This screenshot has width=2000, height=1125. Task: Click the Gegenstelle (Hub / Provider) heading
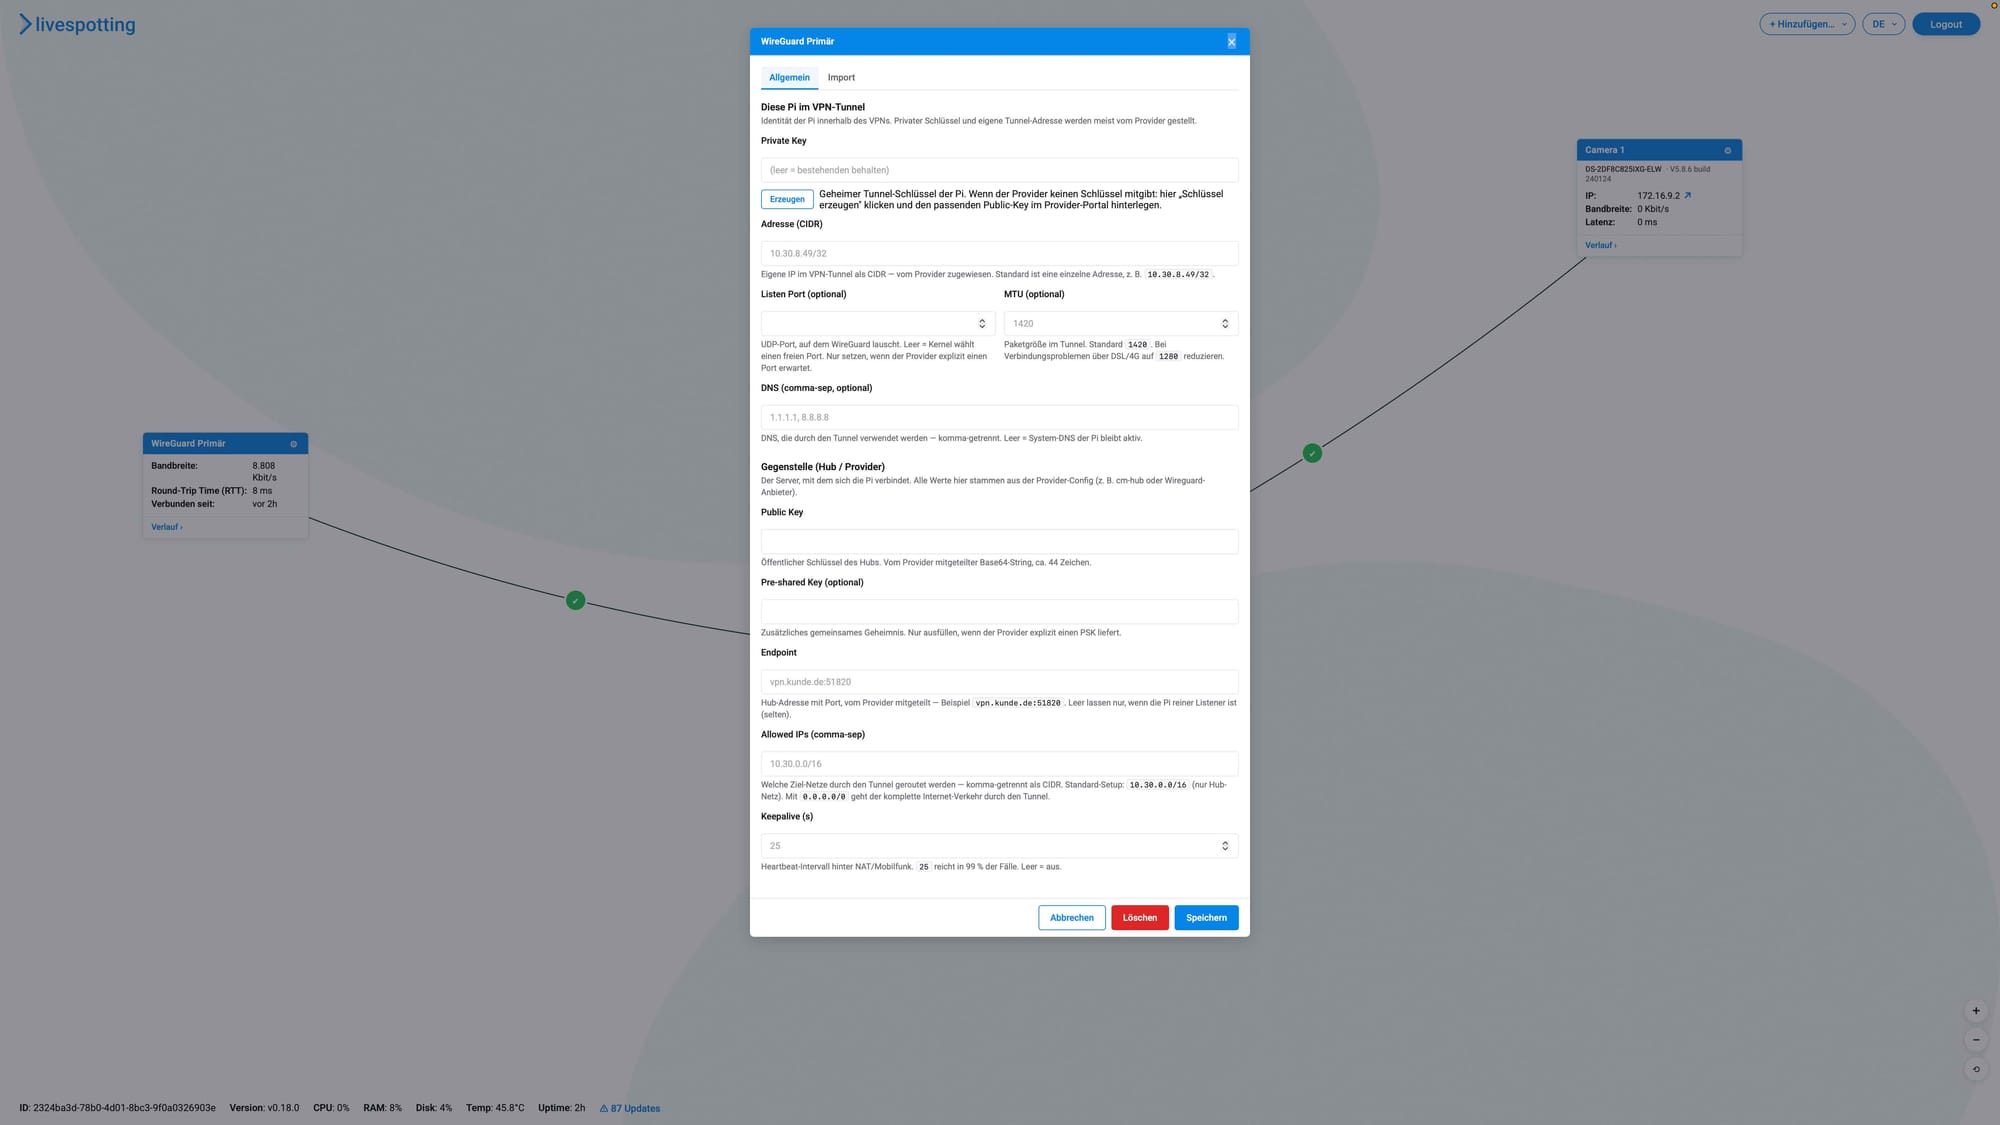click(823, 467)
